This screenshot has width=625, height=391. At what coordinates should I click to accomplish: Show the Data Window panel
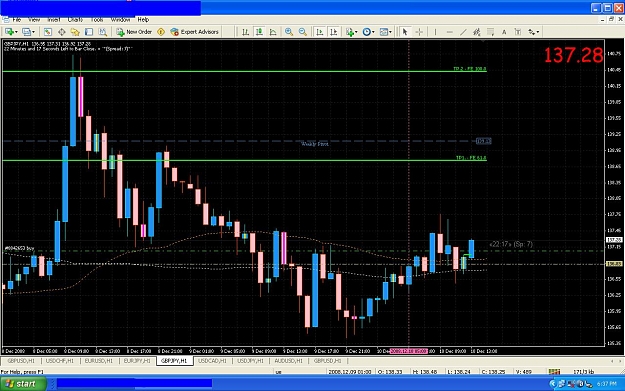pos(61,31)
